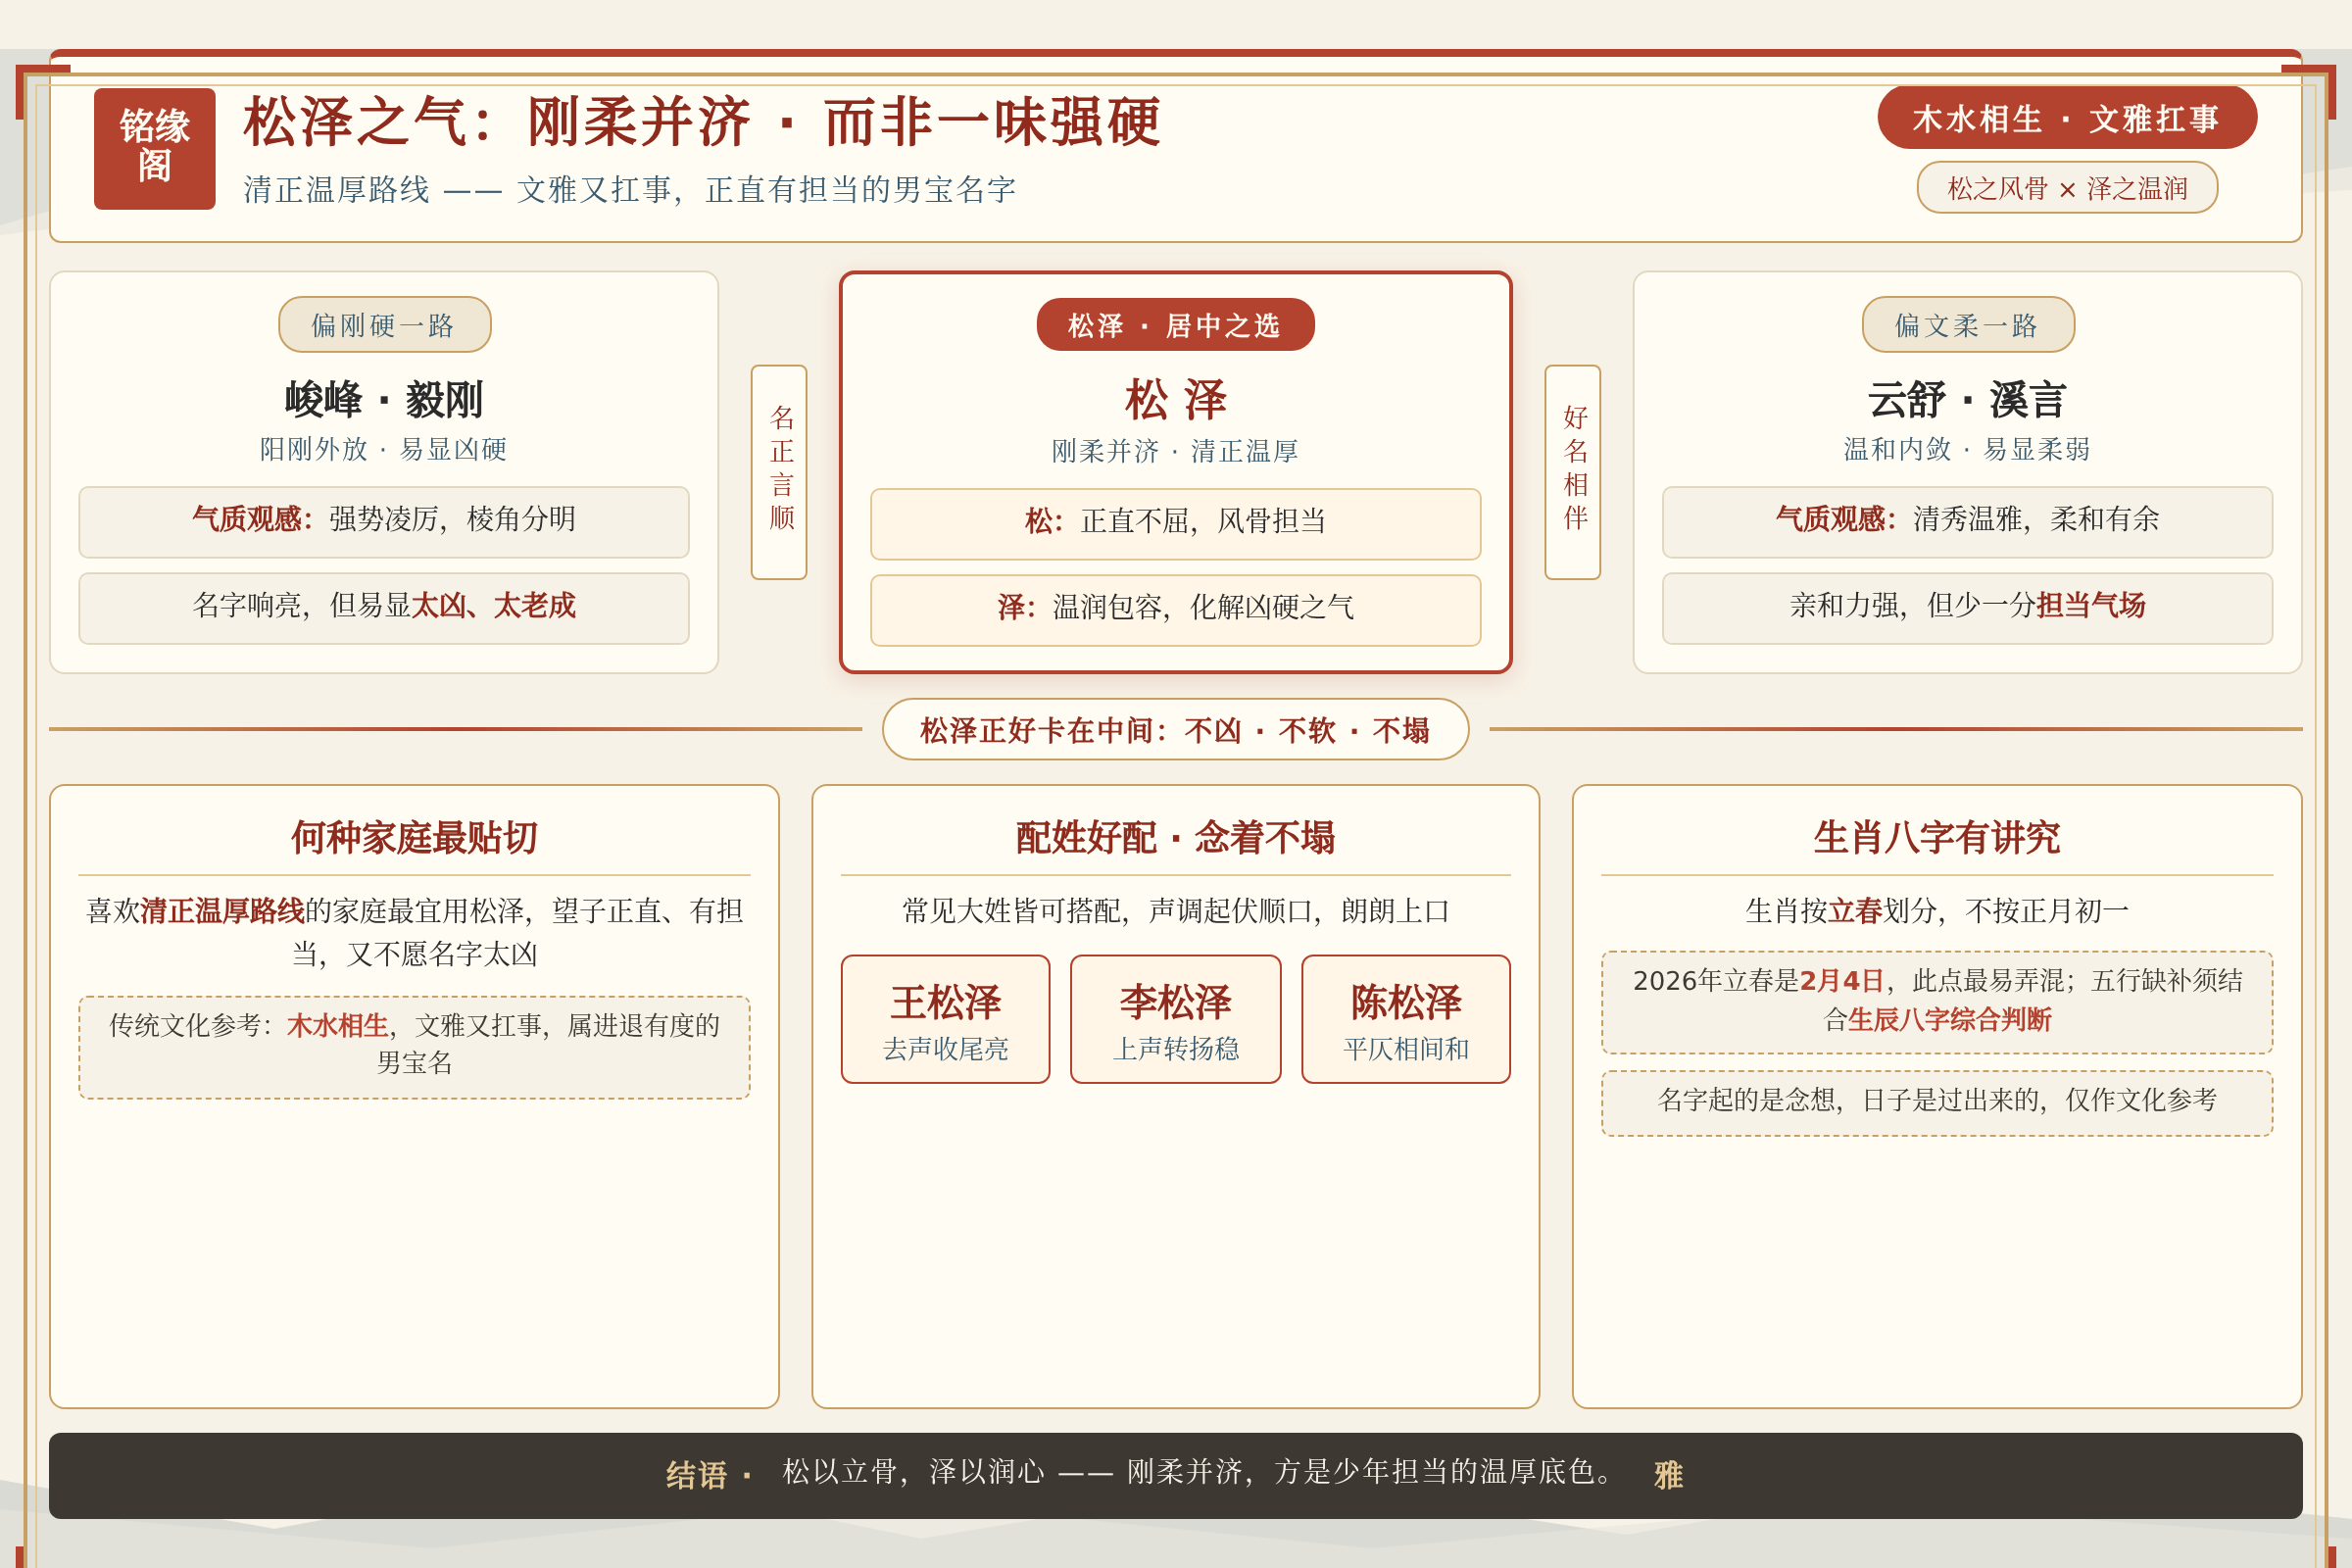Click the 何种家庭最贴切 heading
Screen dimensions: 2352x1568
point(414,837)
